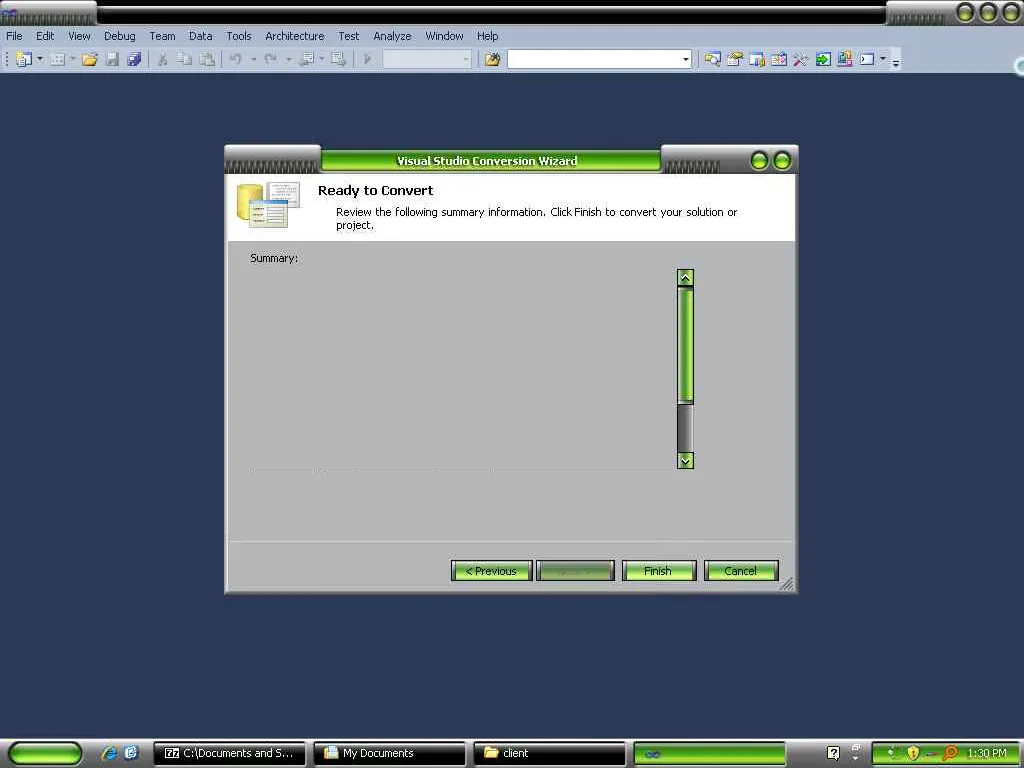
Task: Open the Debug menu
Action: pos(120,36)
